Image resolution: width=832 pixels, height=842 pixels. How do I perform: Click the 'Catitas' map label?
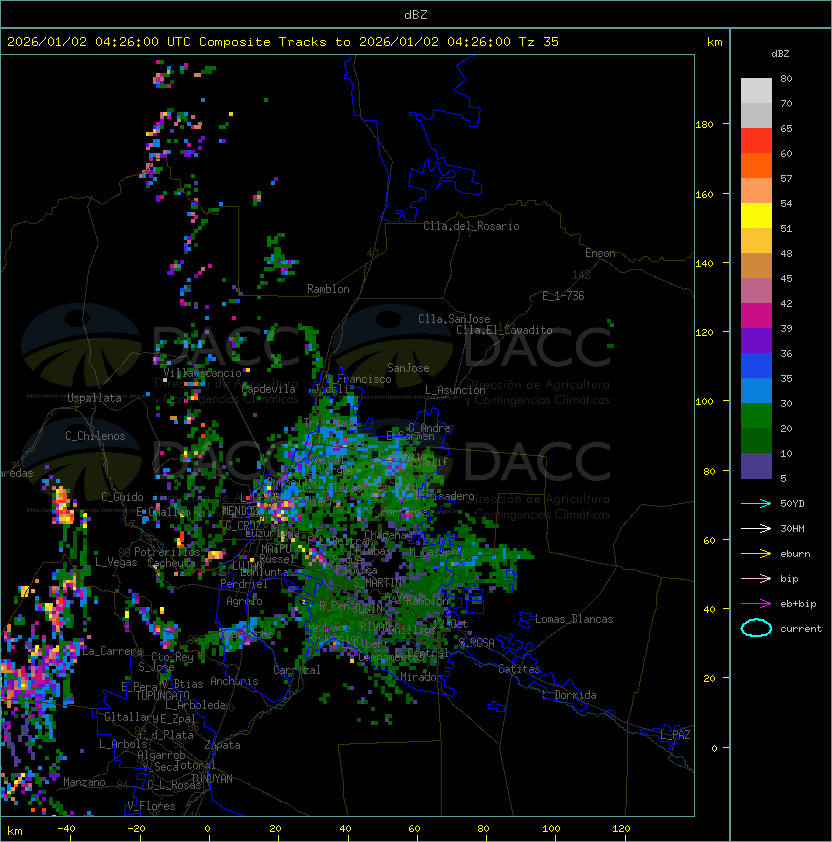click(x=519, y=669)
